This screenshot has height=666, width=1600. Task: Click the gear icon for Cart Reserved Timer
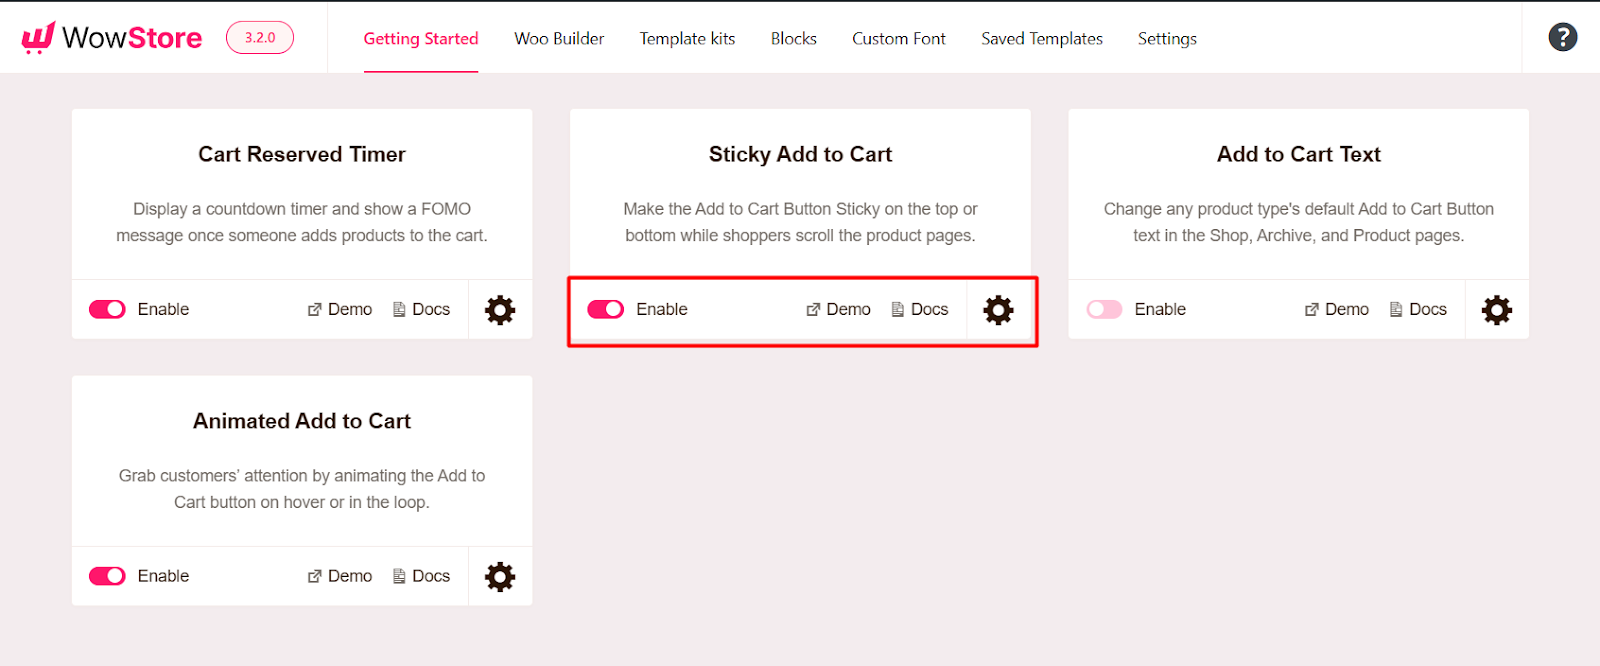(499, 310)
